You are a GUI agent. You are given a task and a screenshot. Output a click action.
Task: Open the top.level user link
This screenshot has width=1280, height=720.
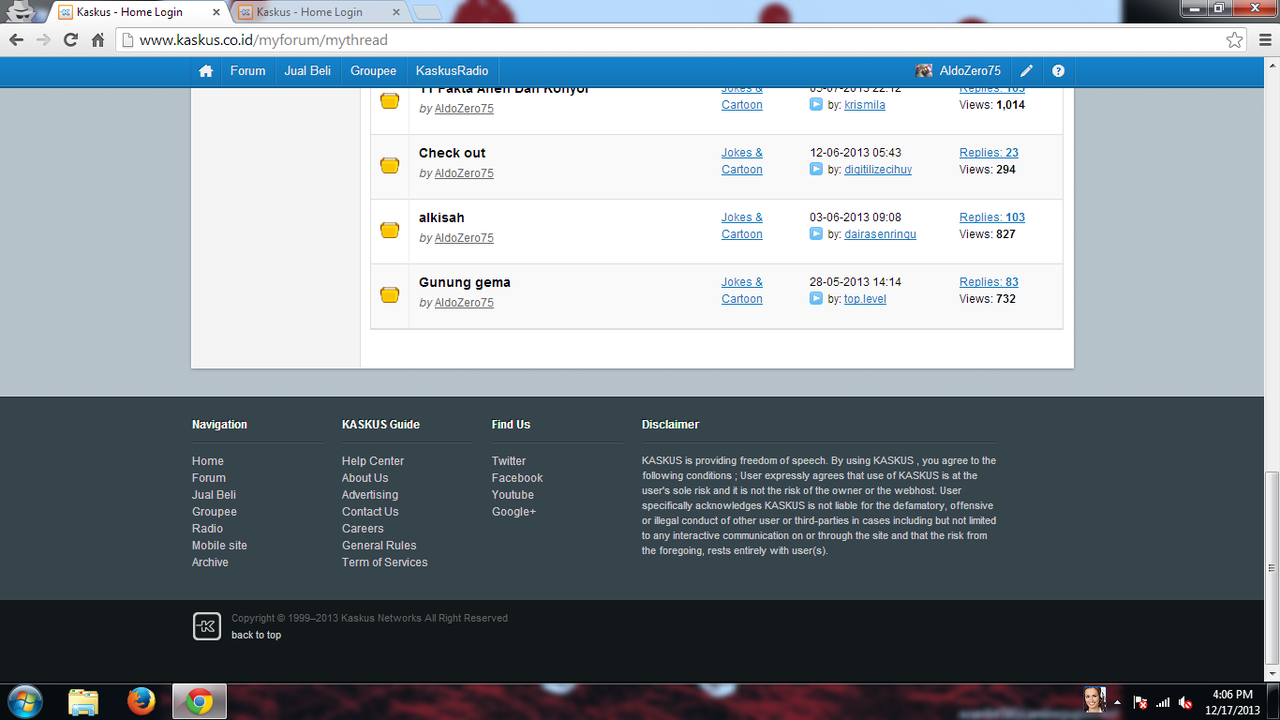(865, 299)
